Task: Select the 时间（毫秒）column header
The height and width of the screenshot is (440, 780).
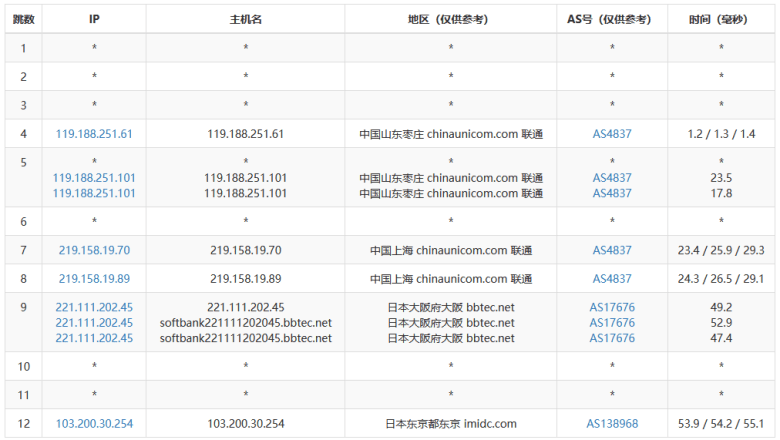Action: pyautogui.click(x=721, y=19)
